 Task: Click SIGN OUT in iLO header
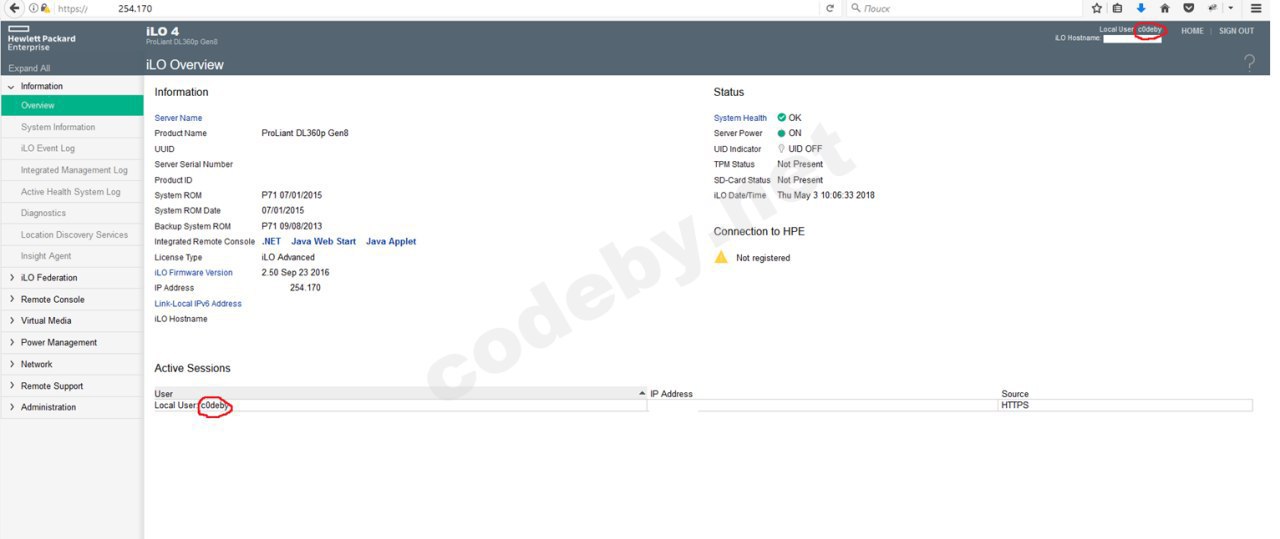(x=1236, y=31)
